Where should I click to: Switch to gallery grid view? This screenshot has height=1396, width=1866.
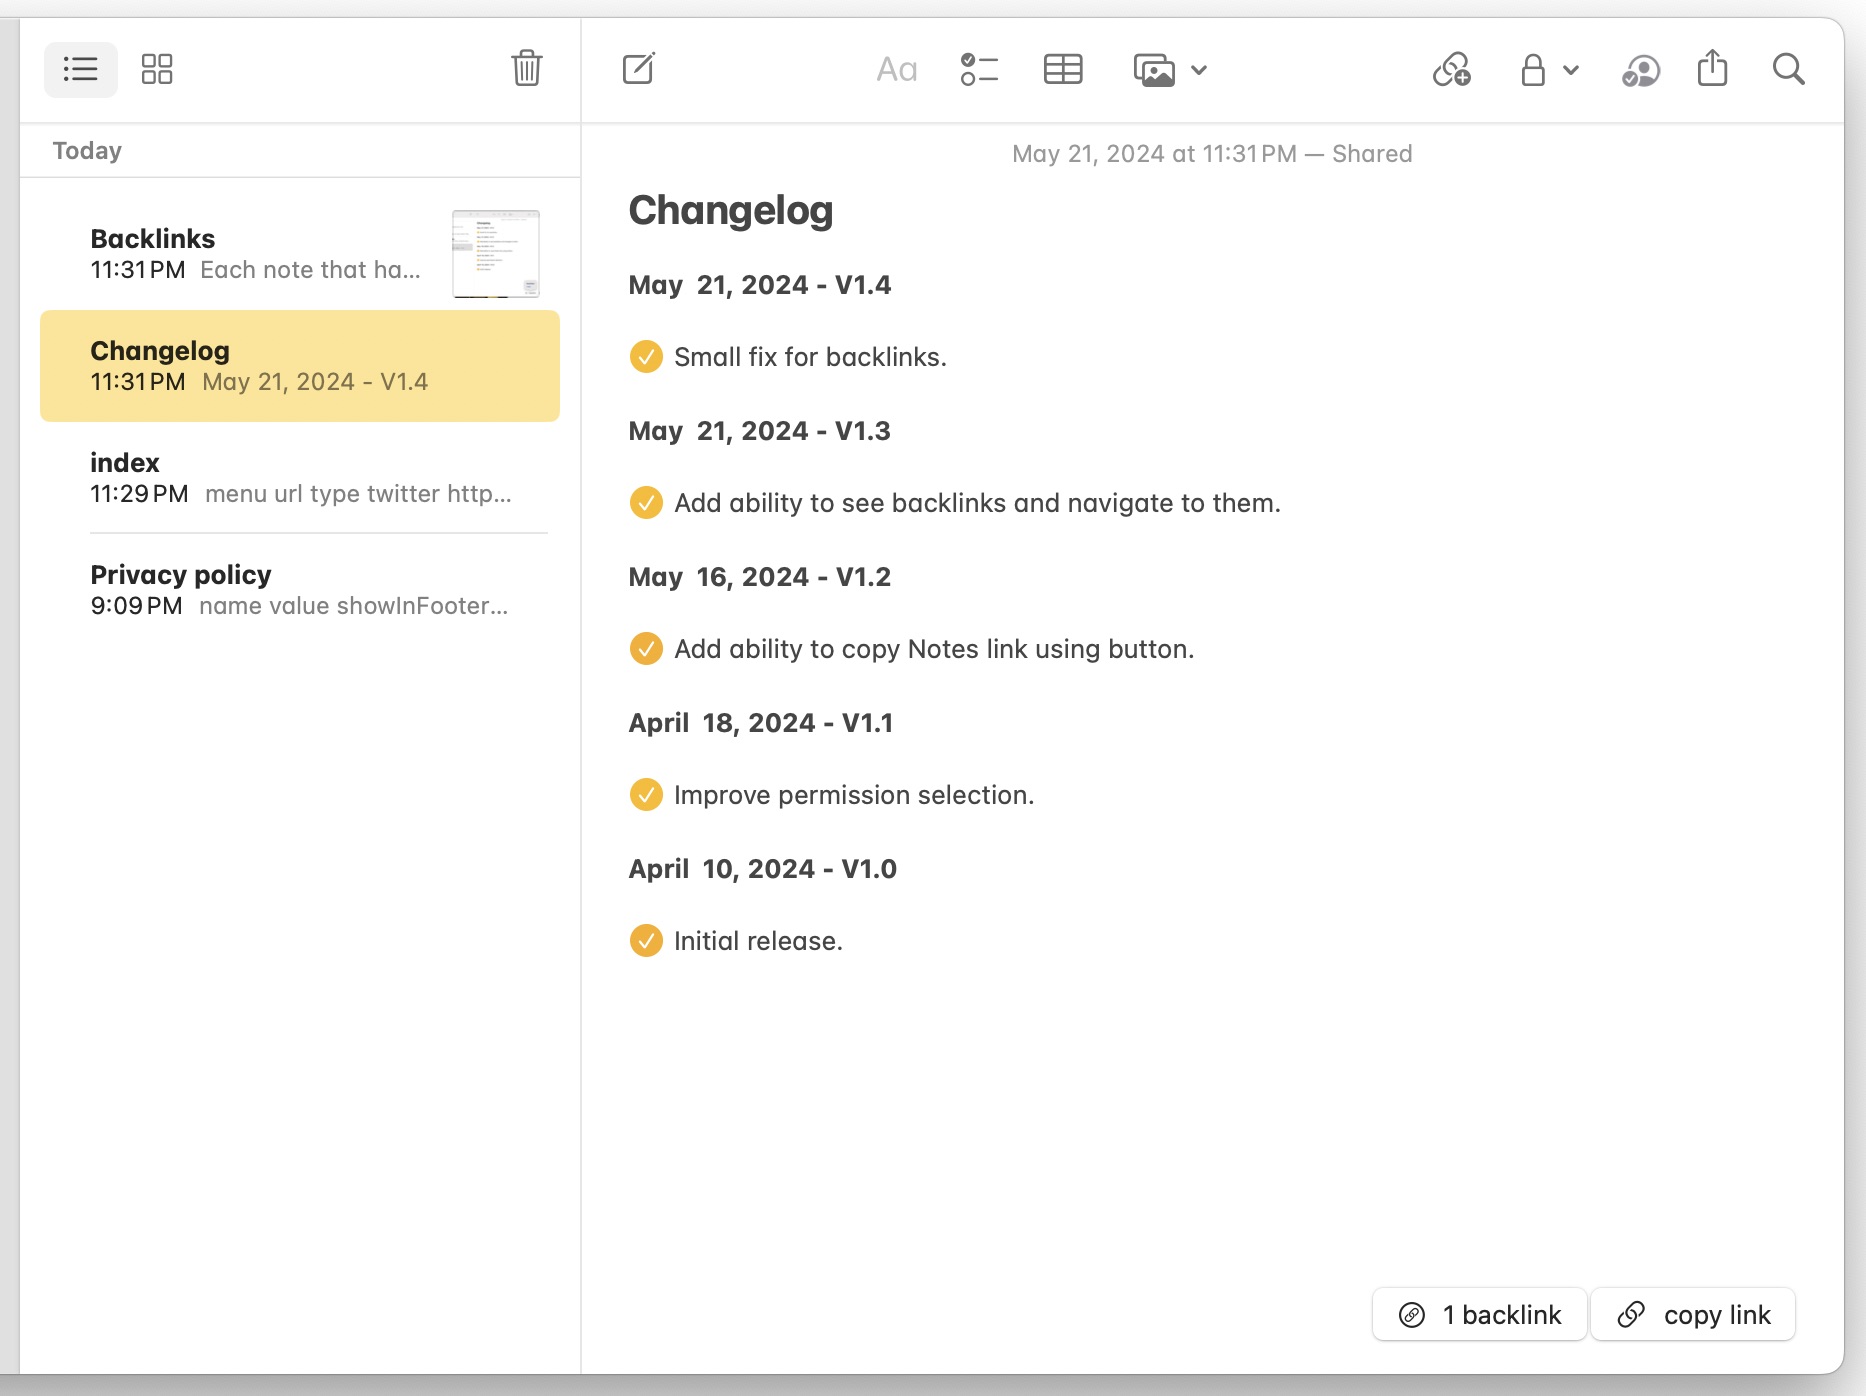point(157,69)
